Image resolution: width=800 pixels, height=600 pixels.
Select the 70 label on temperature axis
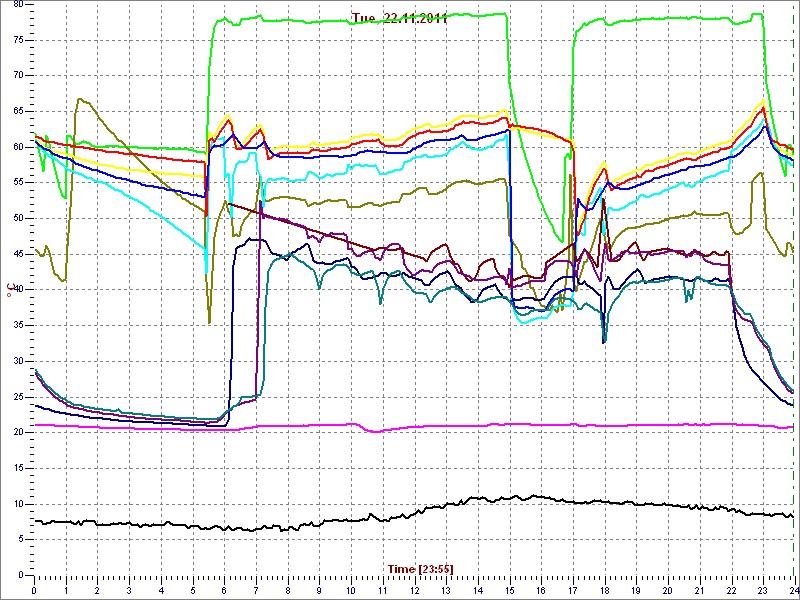18,76
